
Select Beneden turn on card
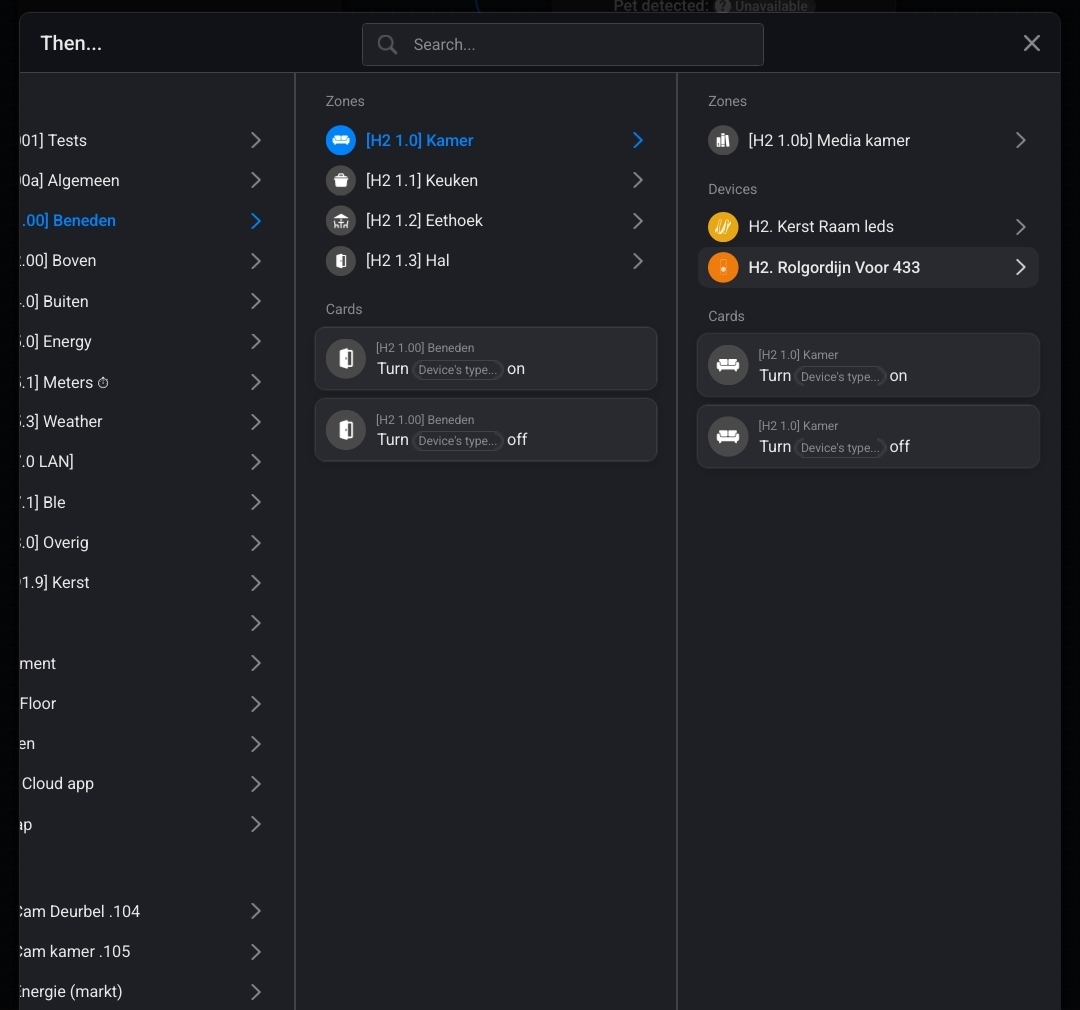(x=485, y=359)
